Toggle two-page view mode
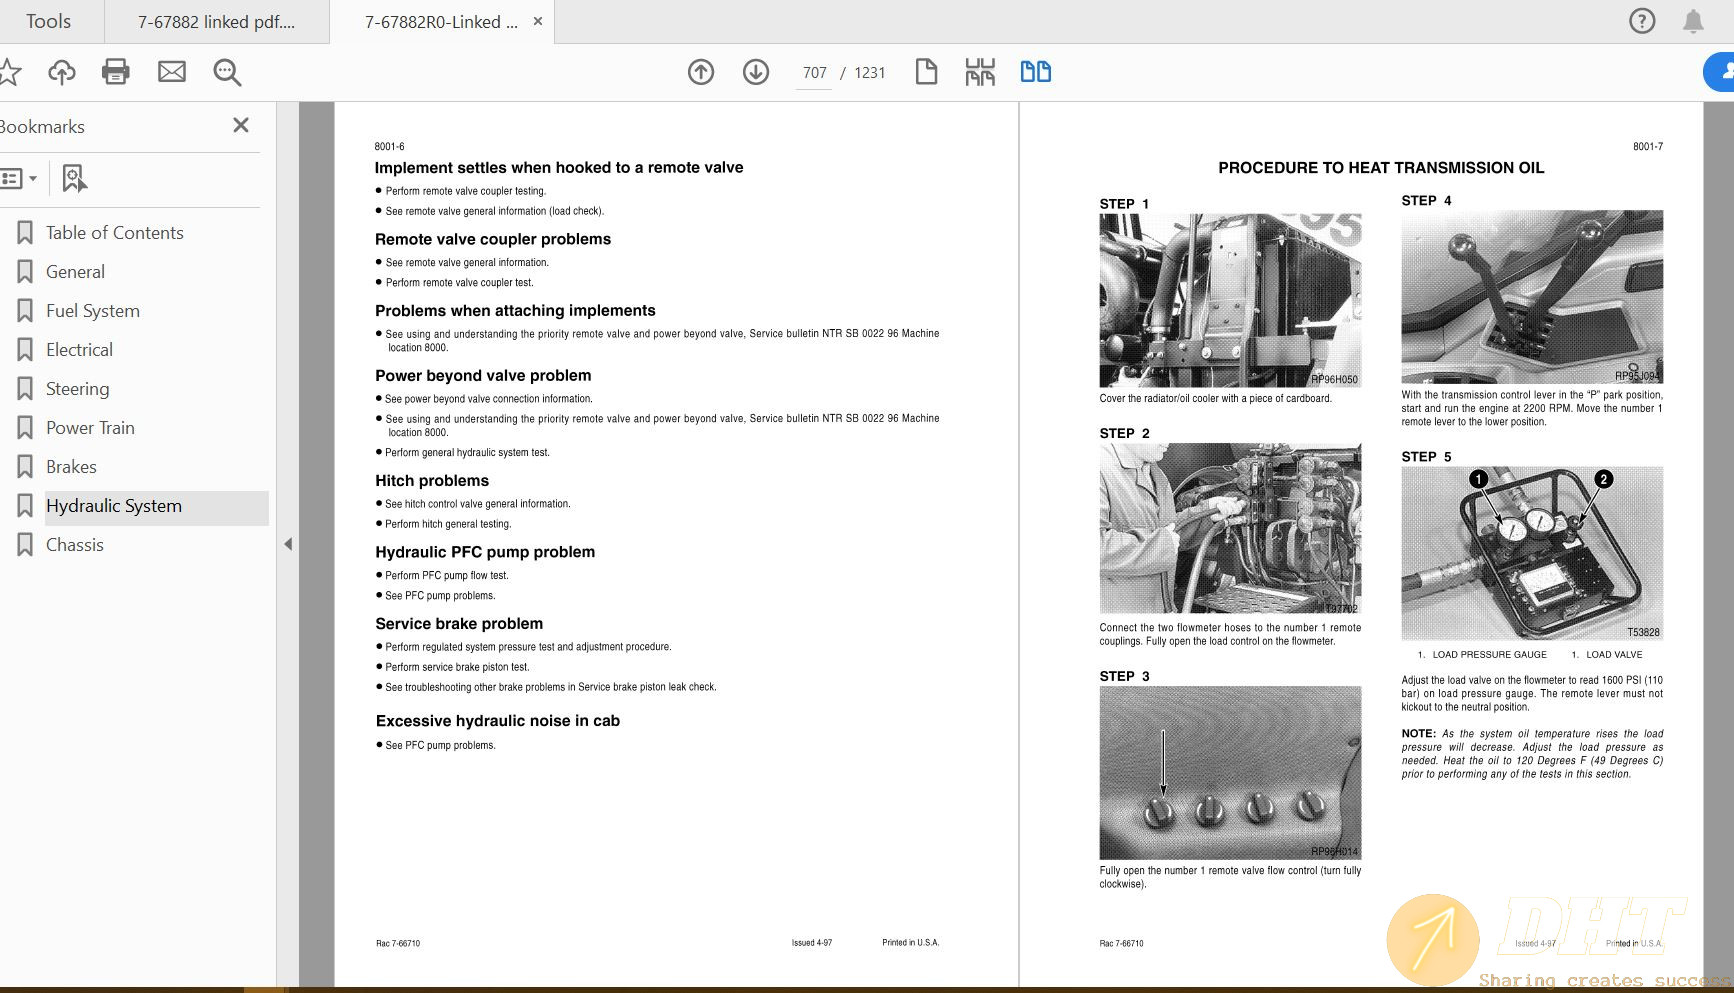1734x993 pixels. click(1035, 72)
